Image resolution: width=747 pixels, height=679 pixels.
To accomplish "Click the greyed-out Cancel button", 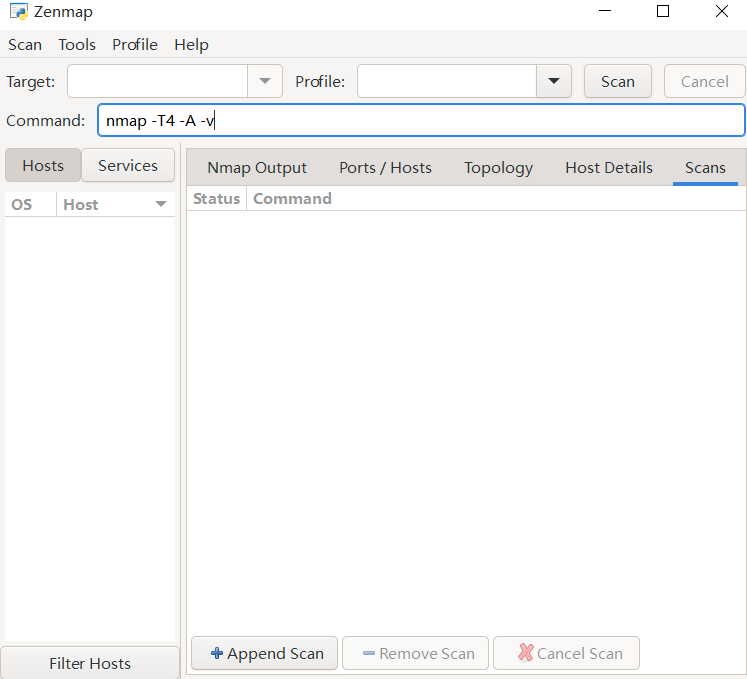I will click(x=704, y=81).
